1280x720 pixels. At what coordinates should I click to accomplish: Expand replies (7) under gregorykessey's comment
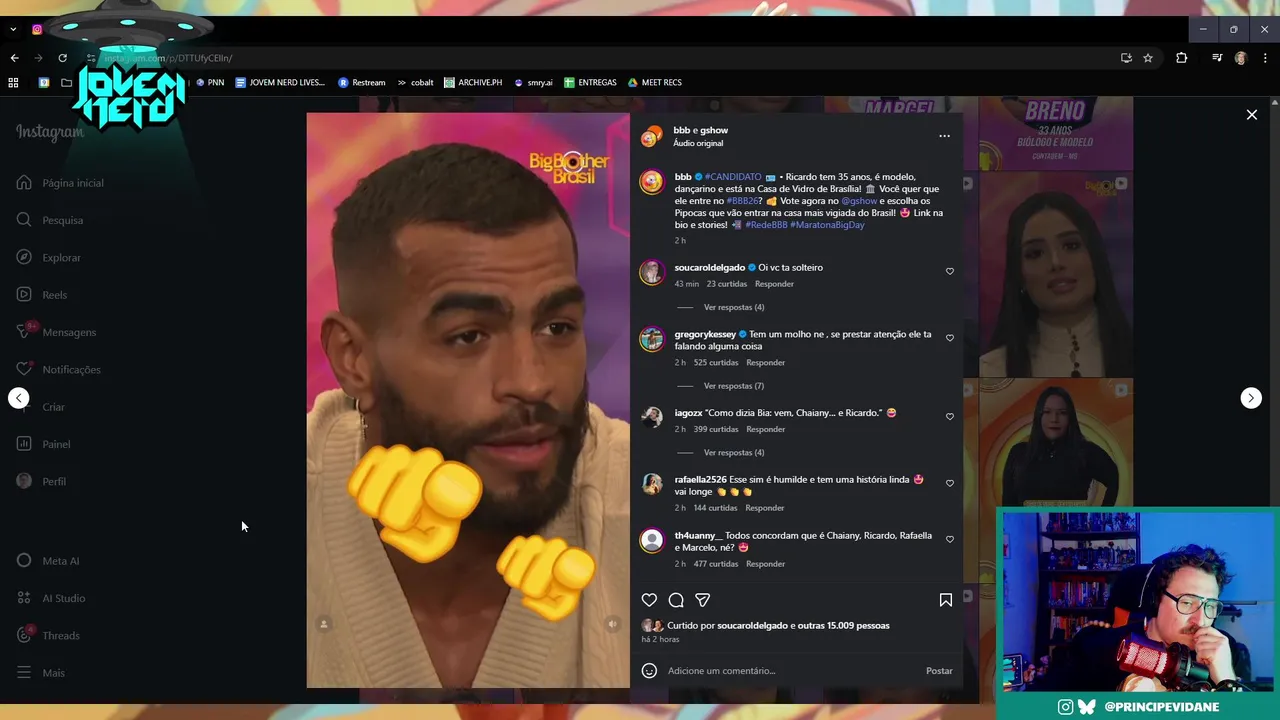click(x=734, y=386)
